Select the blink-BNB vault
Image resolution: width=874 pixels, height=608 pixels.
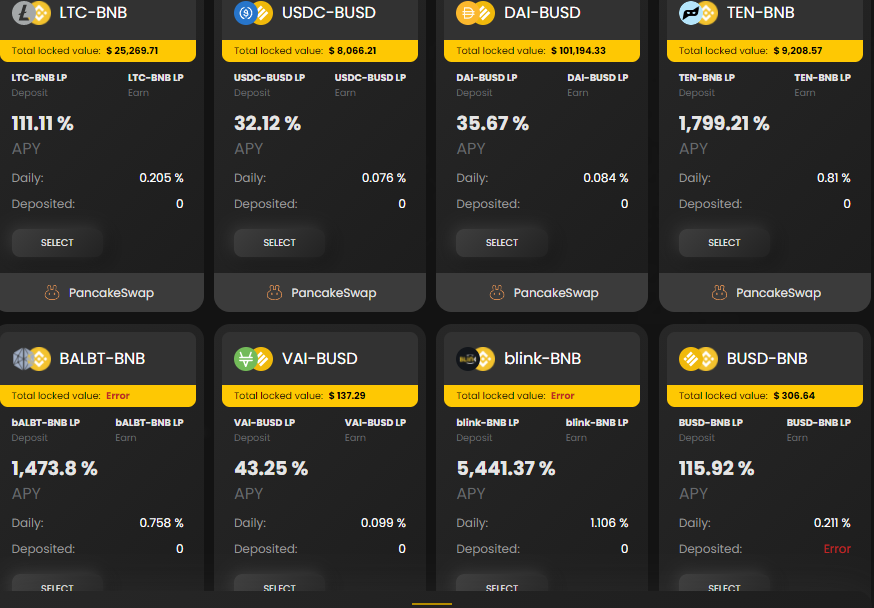502,583
